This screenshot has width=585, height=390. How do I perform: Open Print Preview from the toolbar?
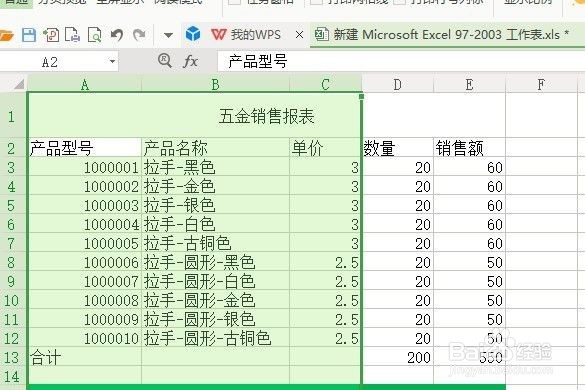[x=94, y=35]
